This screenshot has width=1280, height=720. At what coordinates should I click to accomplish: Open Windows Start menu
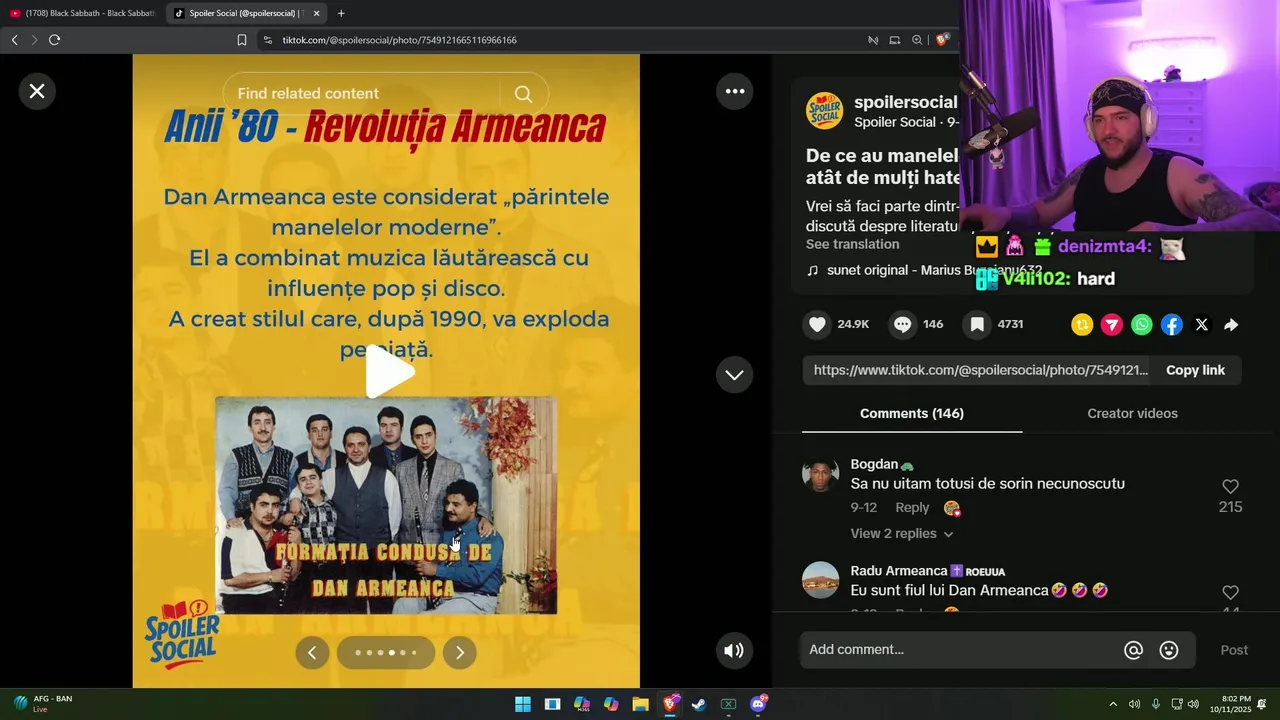coord(523,704)
